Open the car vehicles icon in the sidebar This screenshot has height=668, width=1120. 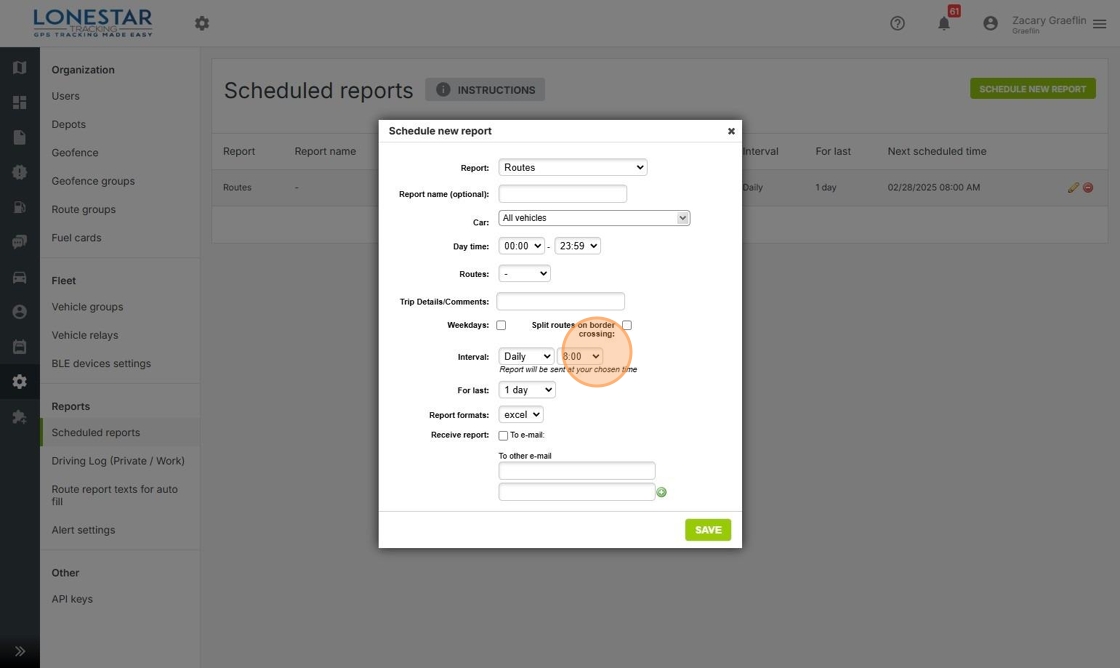pos(19,277)
